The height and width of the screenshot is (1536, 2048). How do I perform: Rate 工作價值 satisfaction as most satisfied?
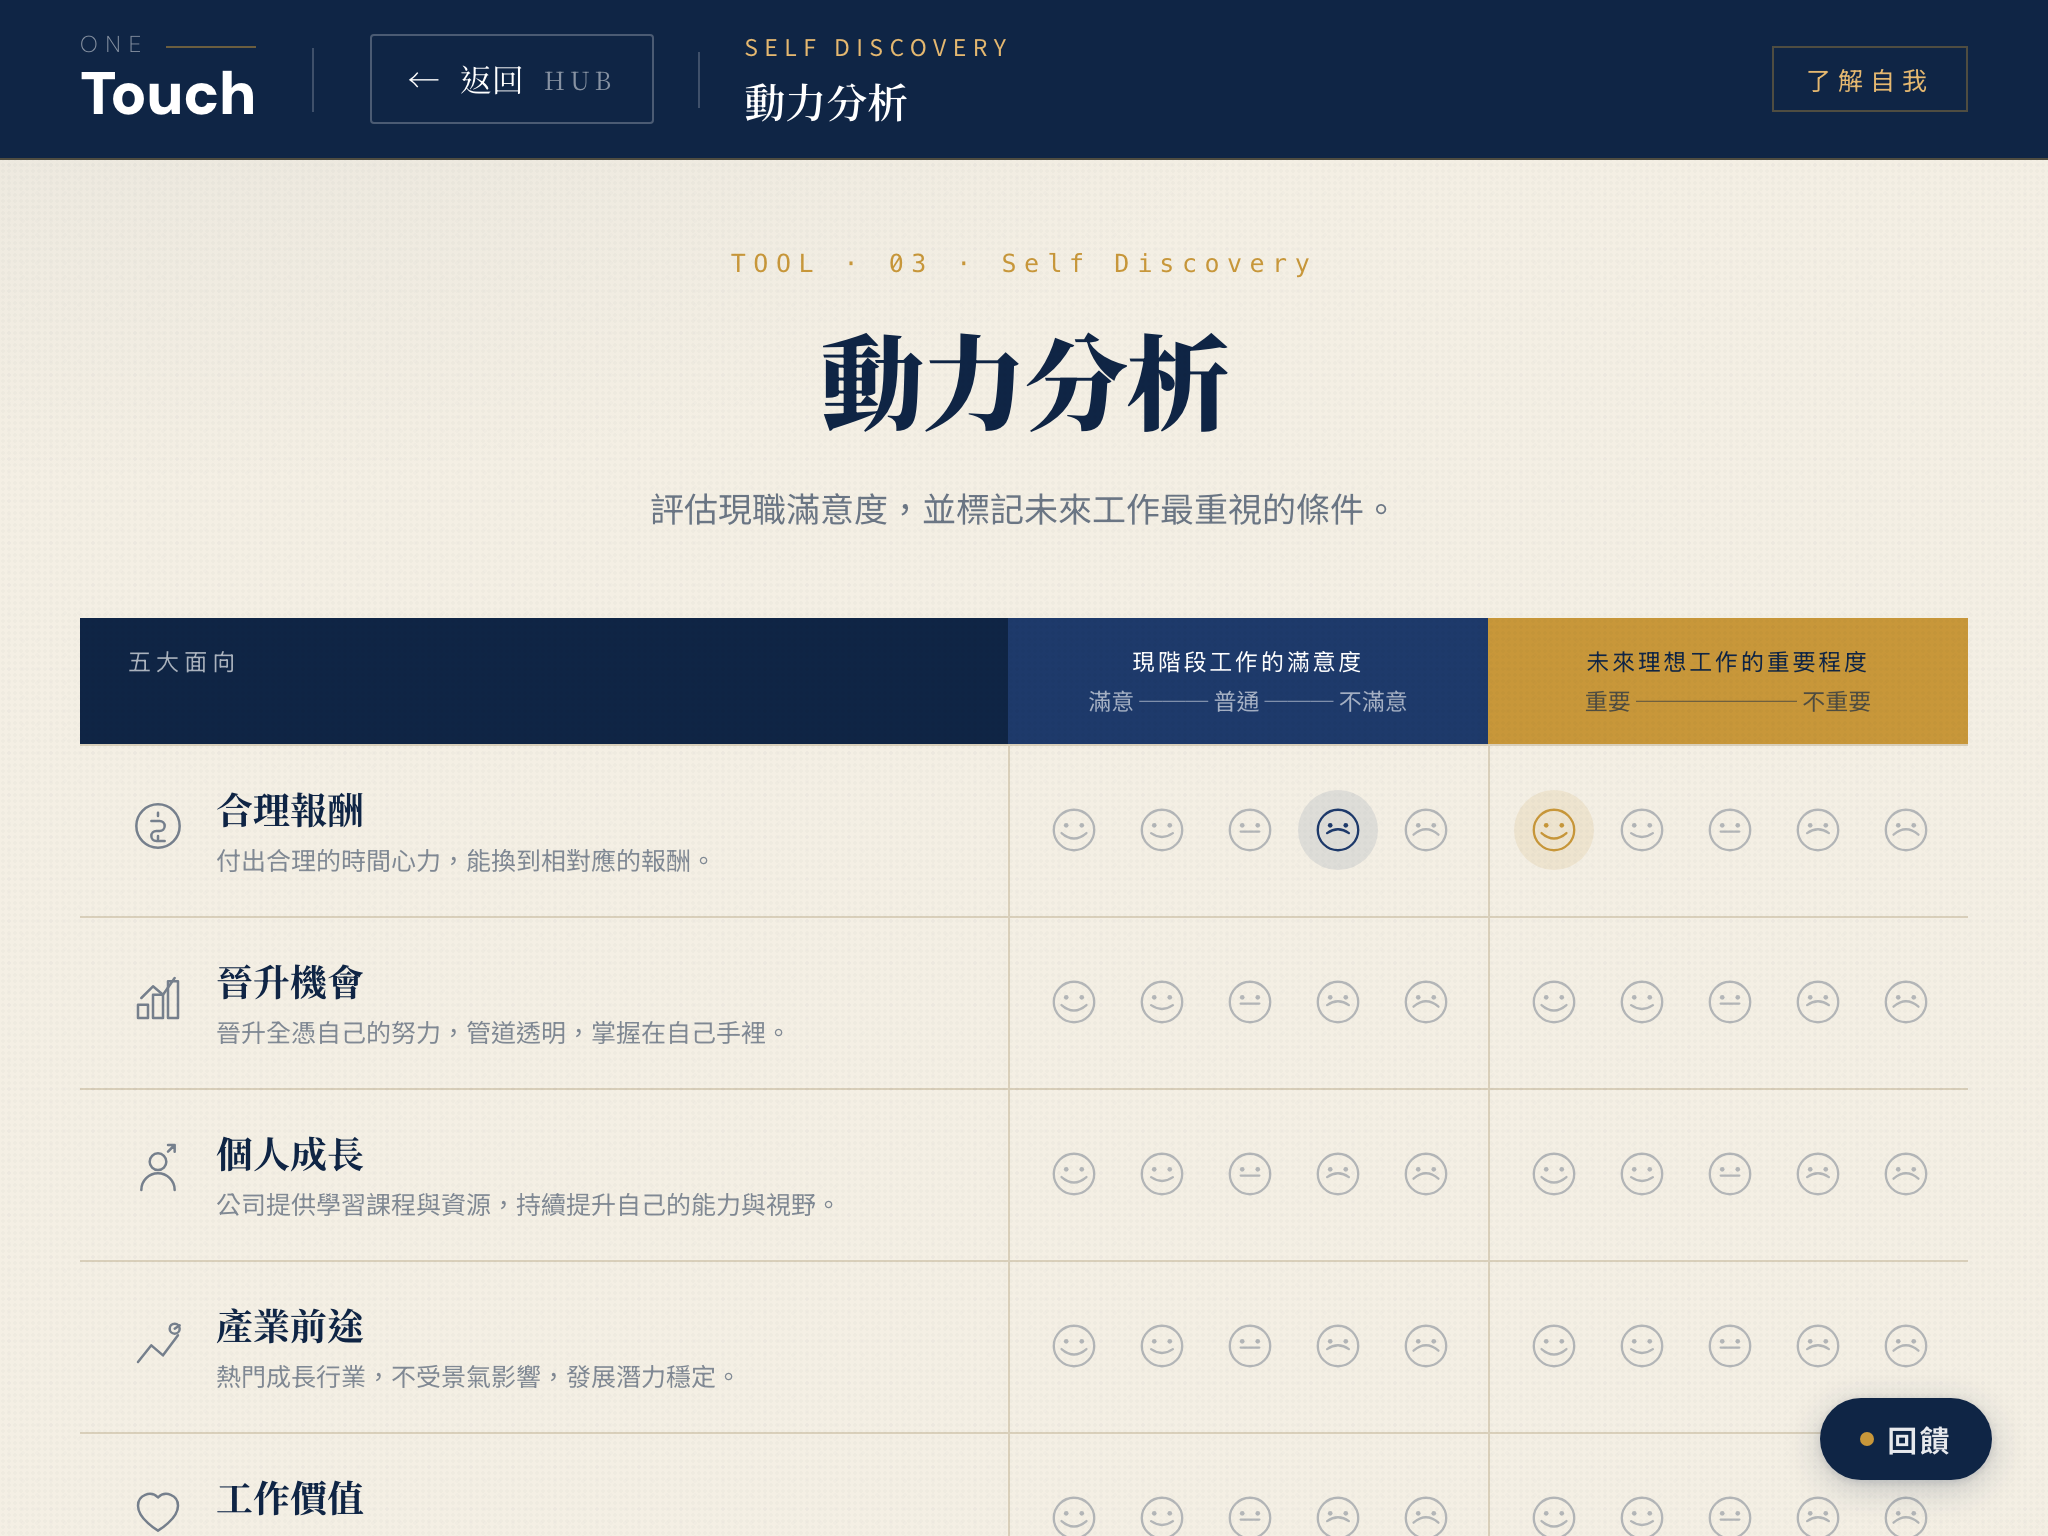[1074, 1517]
